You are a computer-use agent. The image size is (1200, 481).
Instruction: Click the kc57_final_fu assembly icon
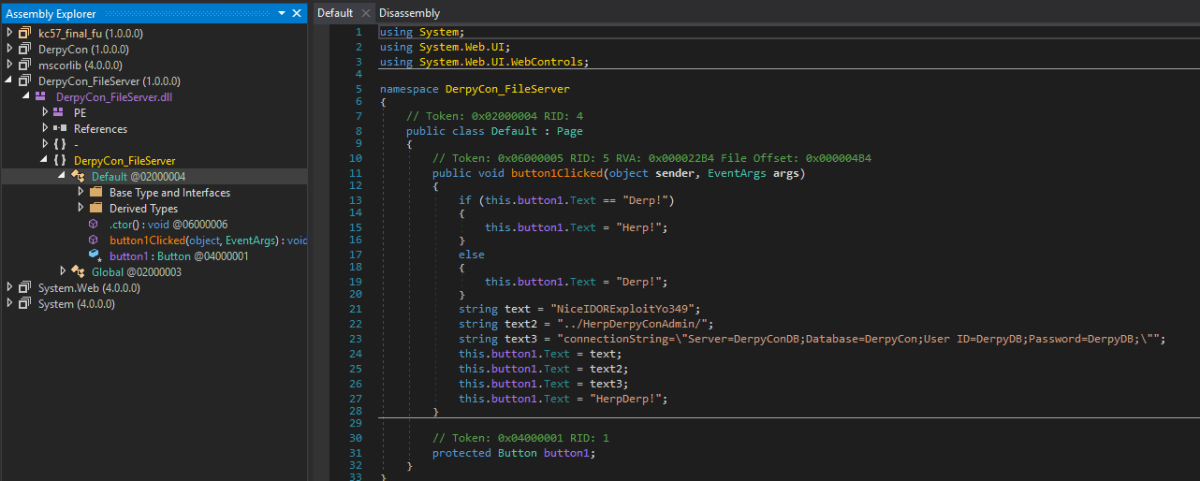pyautogui.click(x=25, y=33)
